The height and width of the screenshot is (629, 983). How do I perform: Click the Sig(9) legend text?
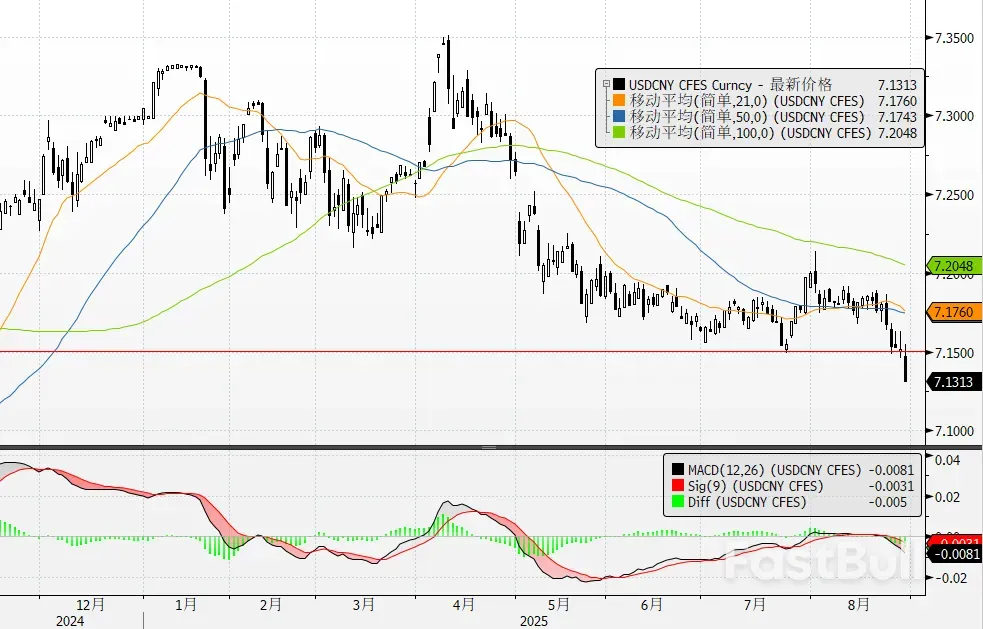click(x=708, y=486)
